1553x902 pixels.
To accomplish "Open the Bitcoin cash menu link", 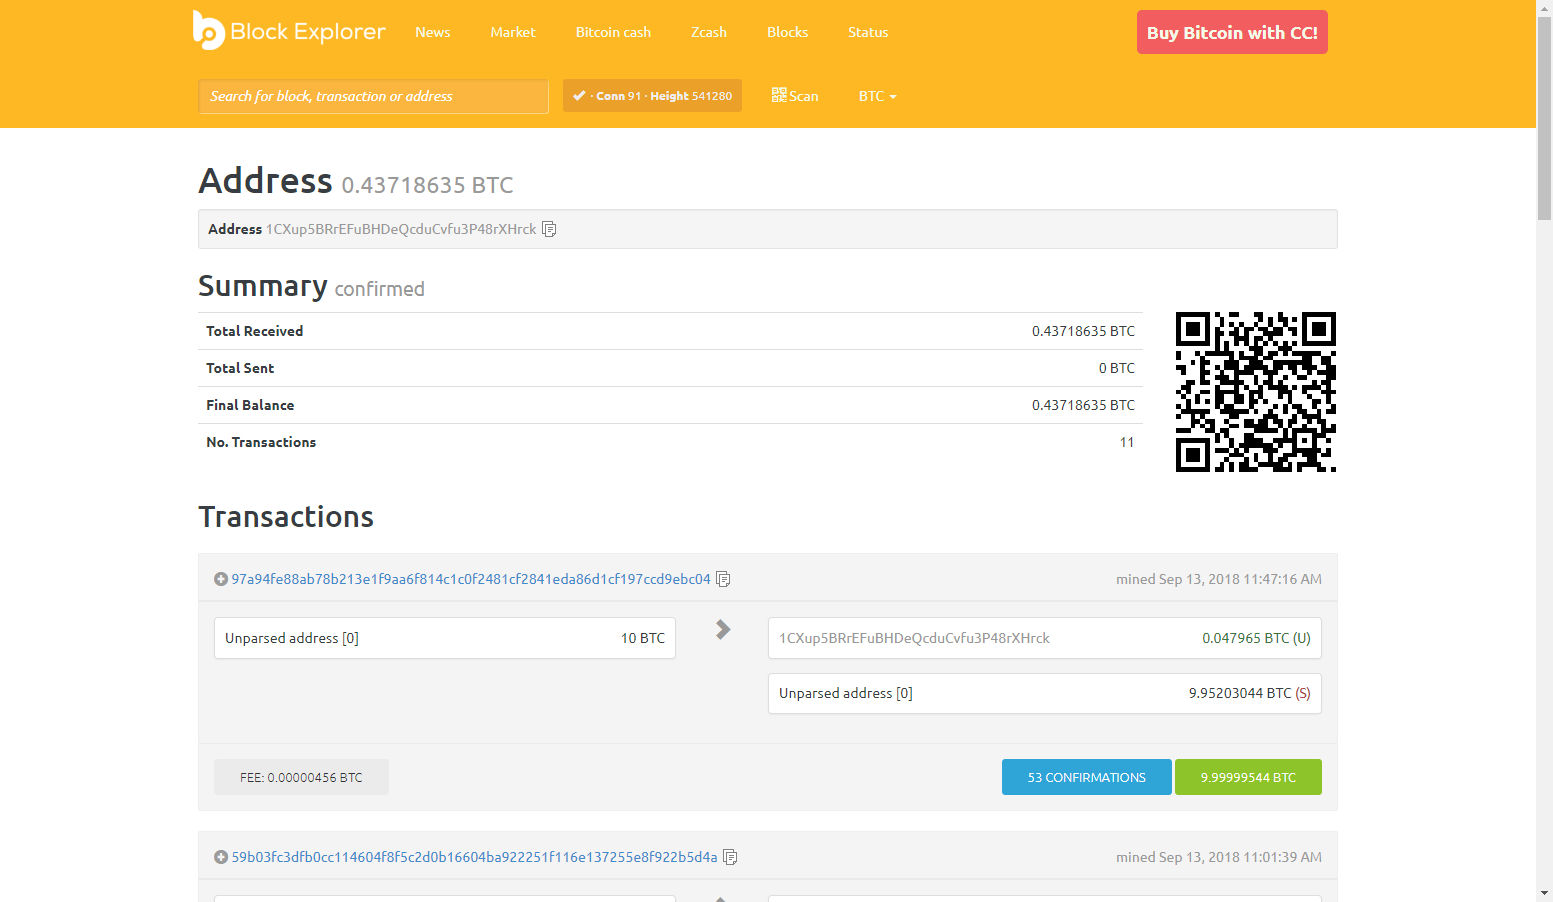I will click(613, 32).
